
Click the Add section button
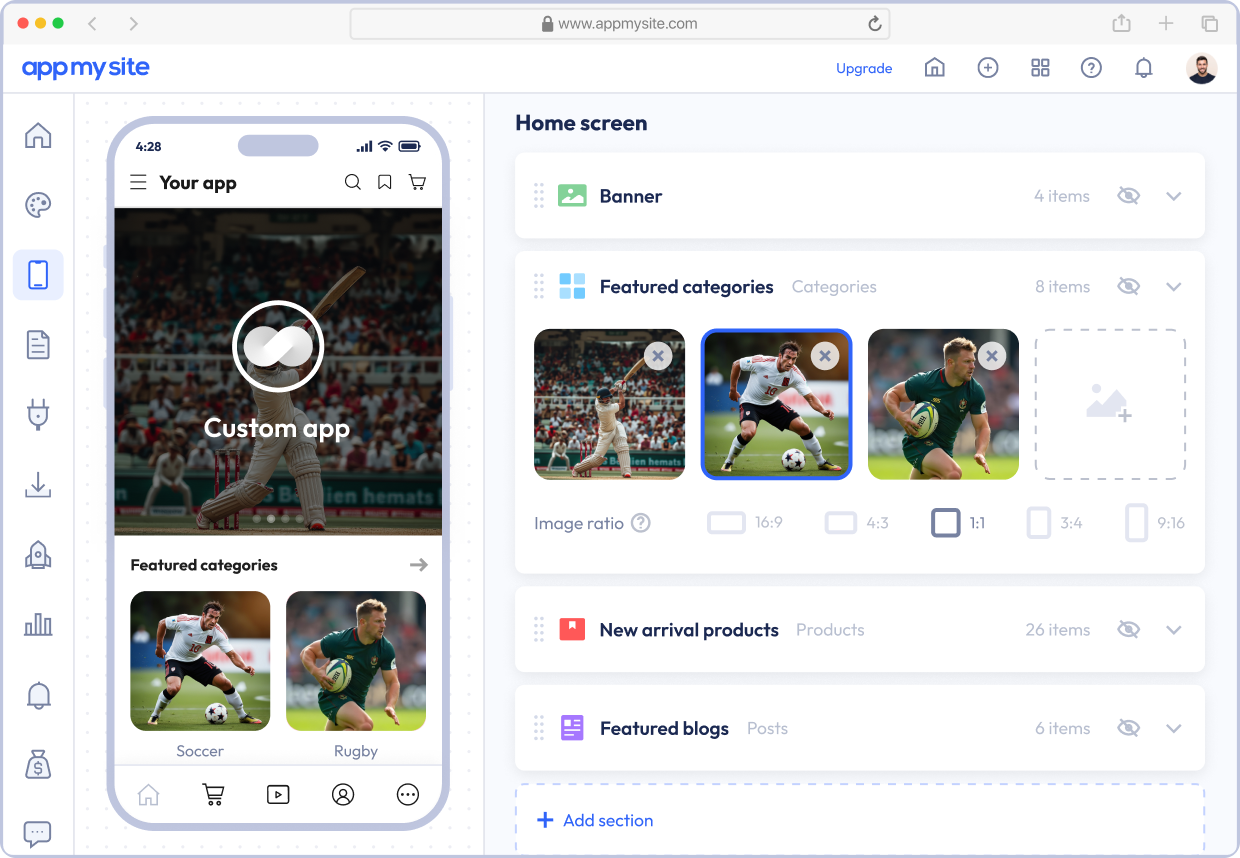click(595, 820)
